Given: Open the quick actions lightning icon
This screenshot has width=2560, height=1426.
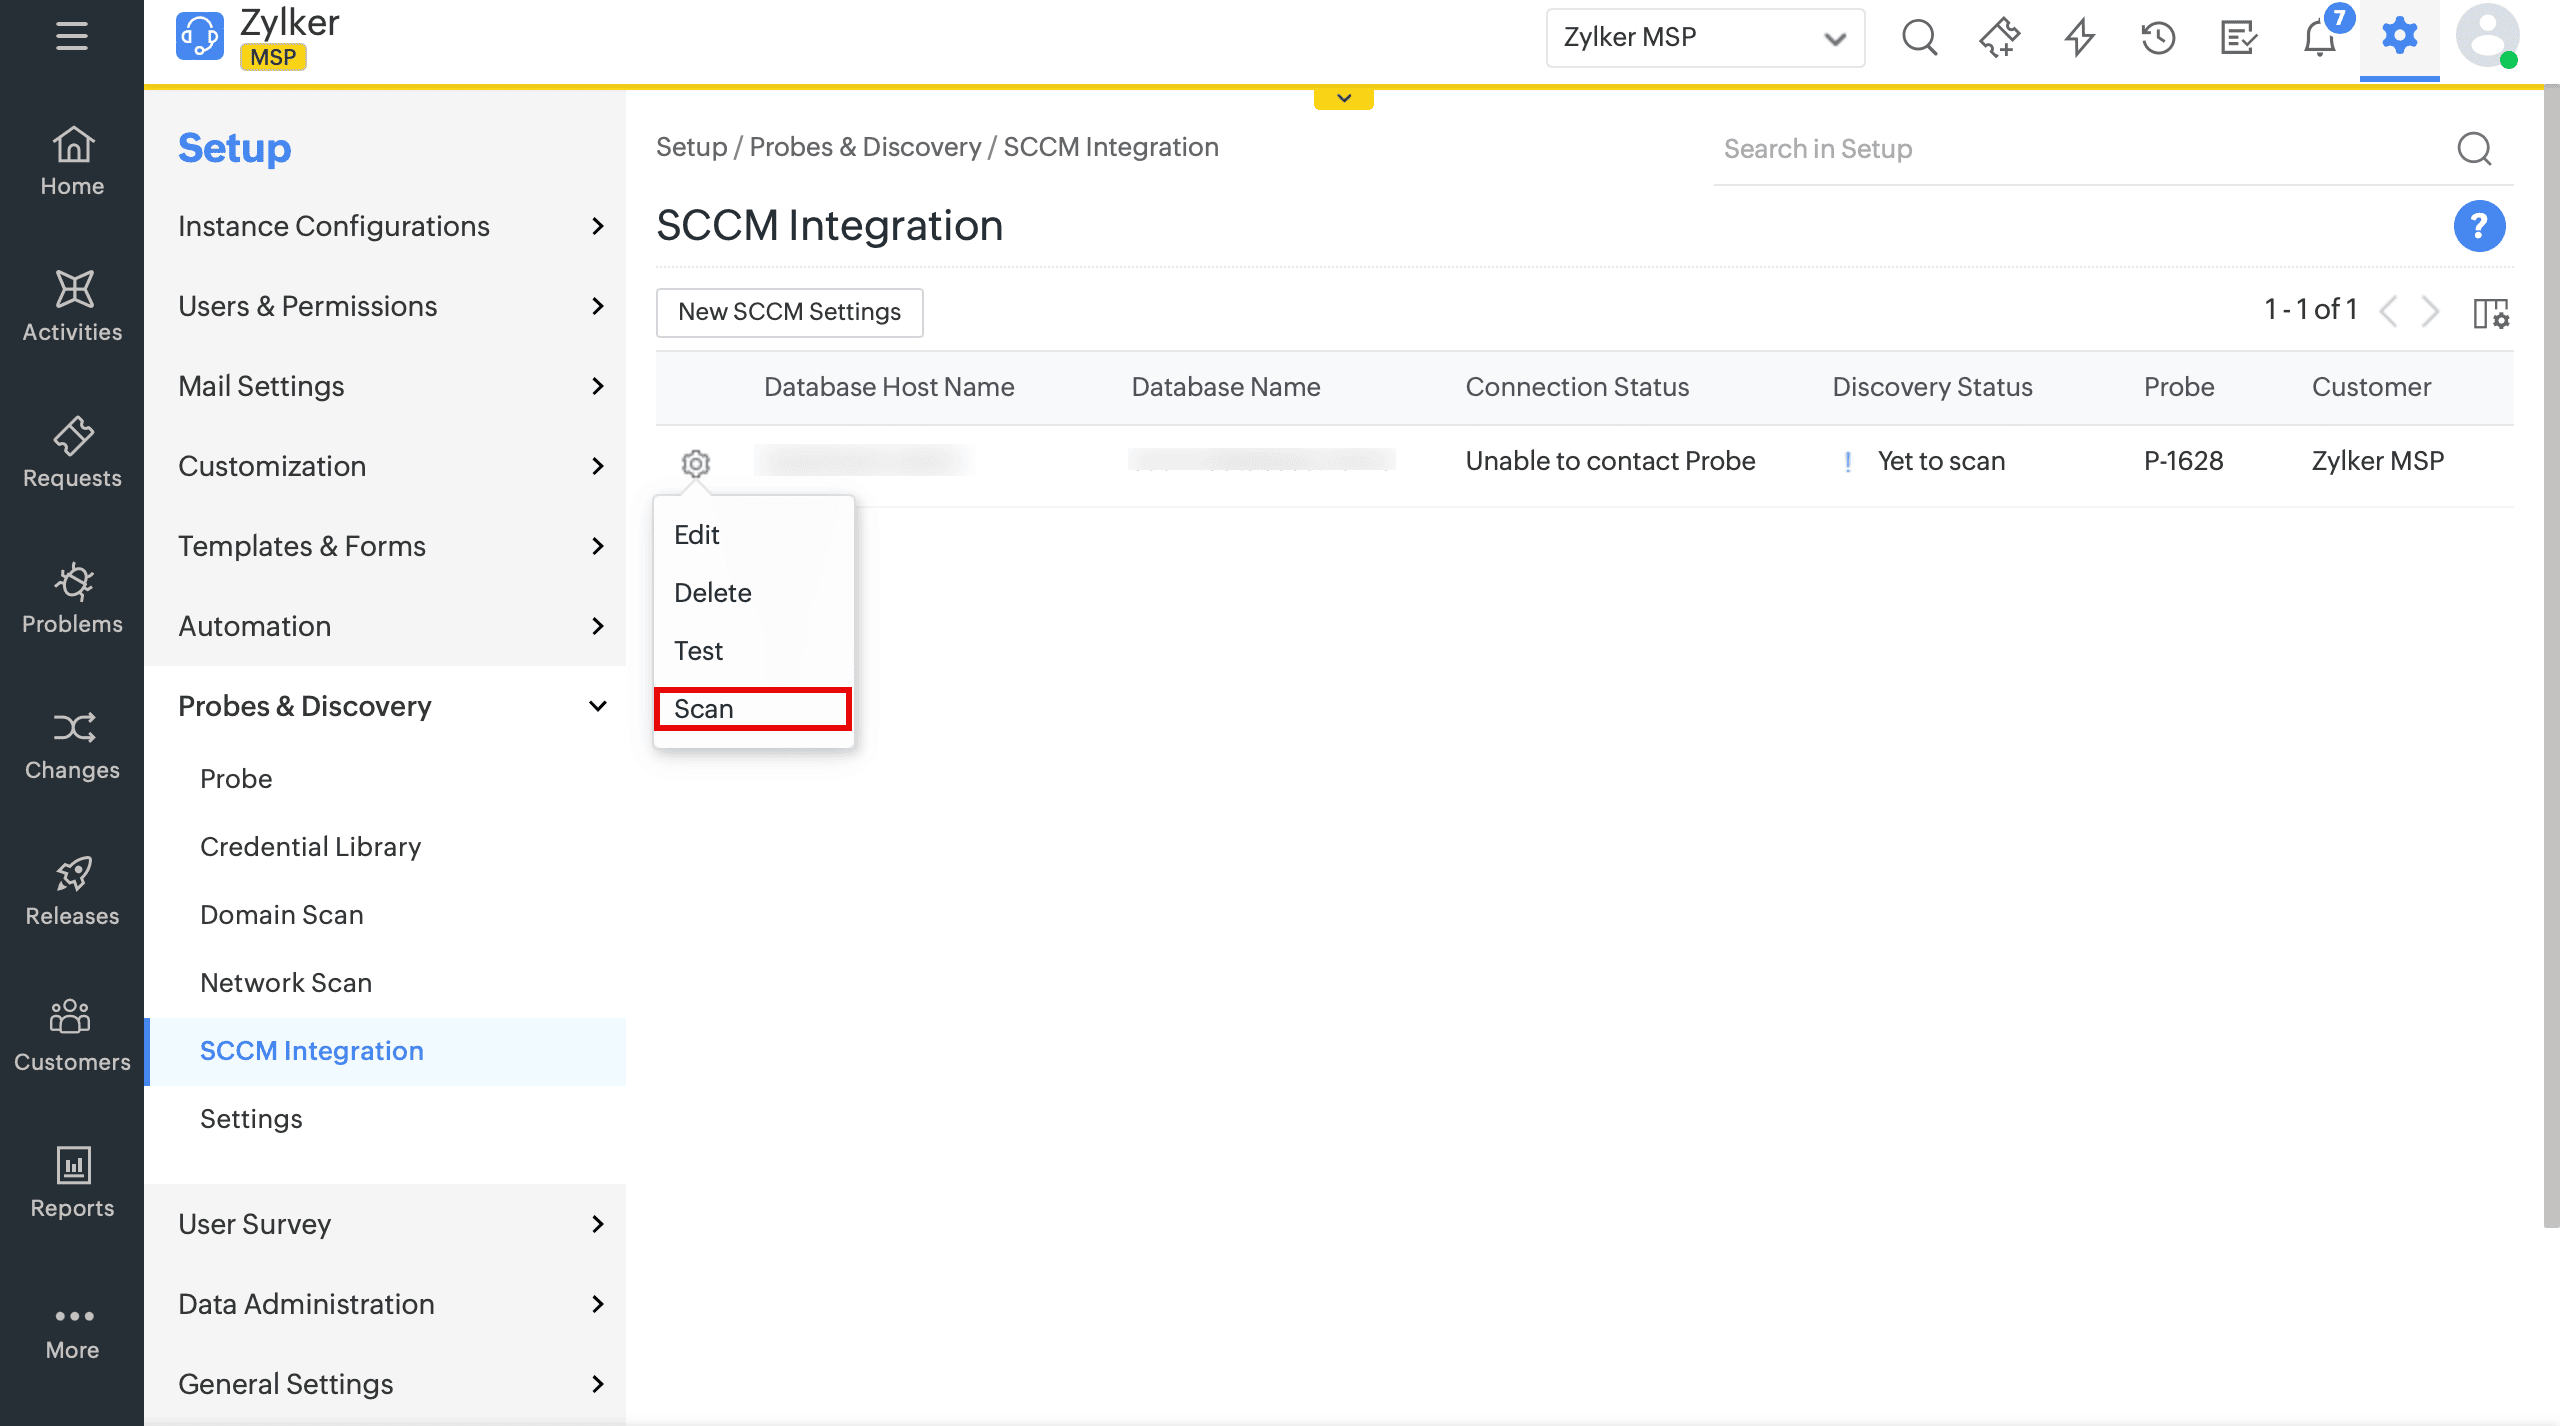Looking at the screenshot, I should (x=2079, y=39).
